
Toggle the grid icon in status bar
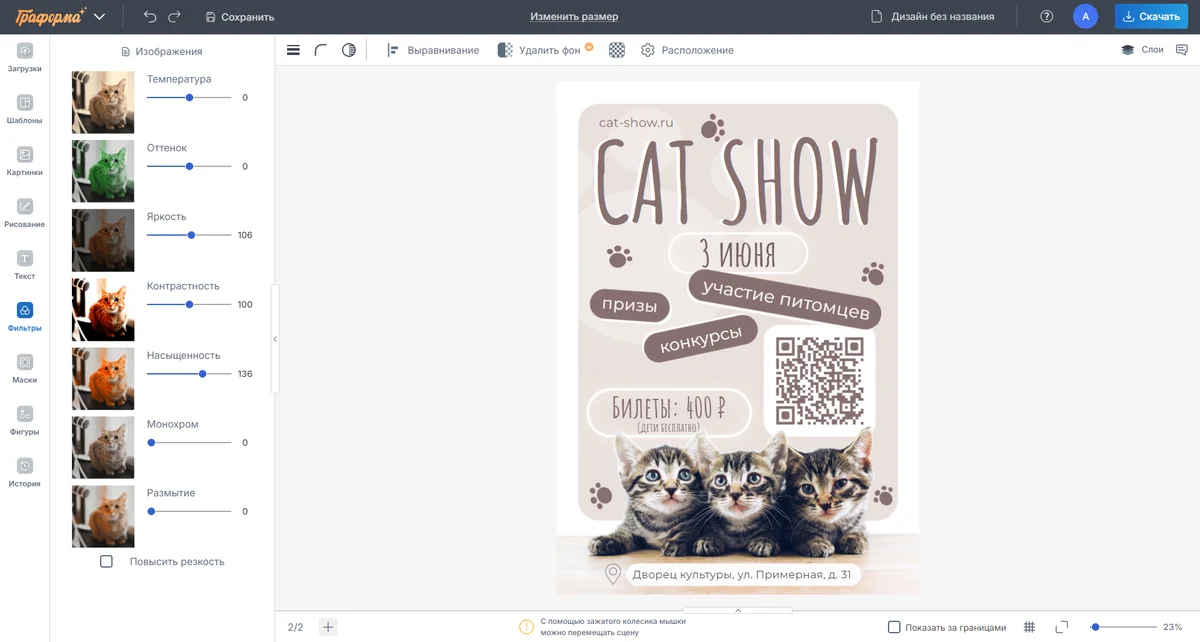click(x=1029, y=627)
